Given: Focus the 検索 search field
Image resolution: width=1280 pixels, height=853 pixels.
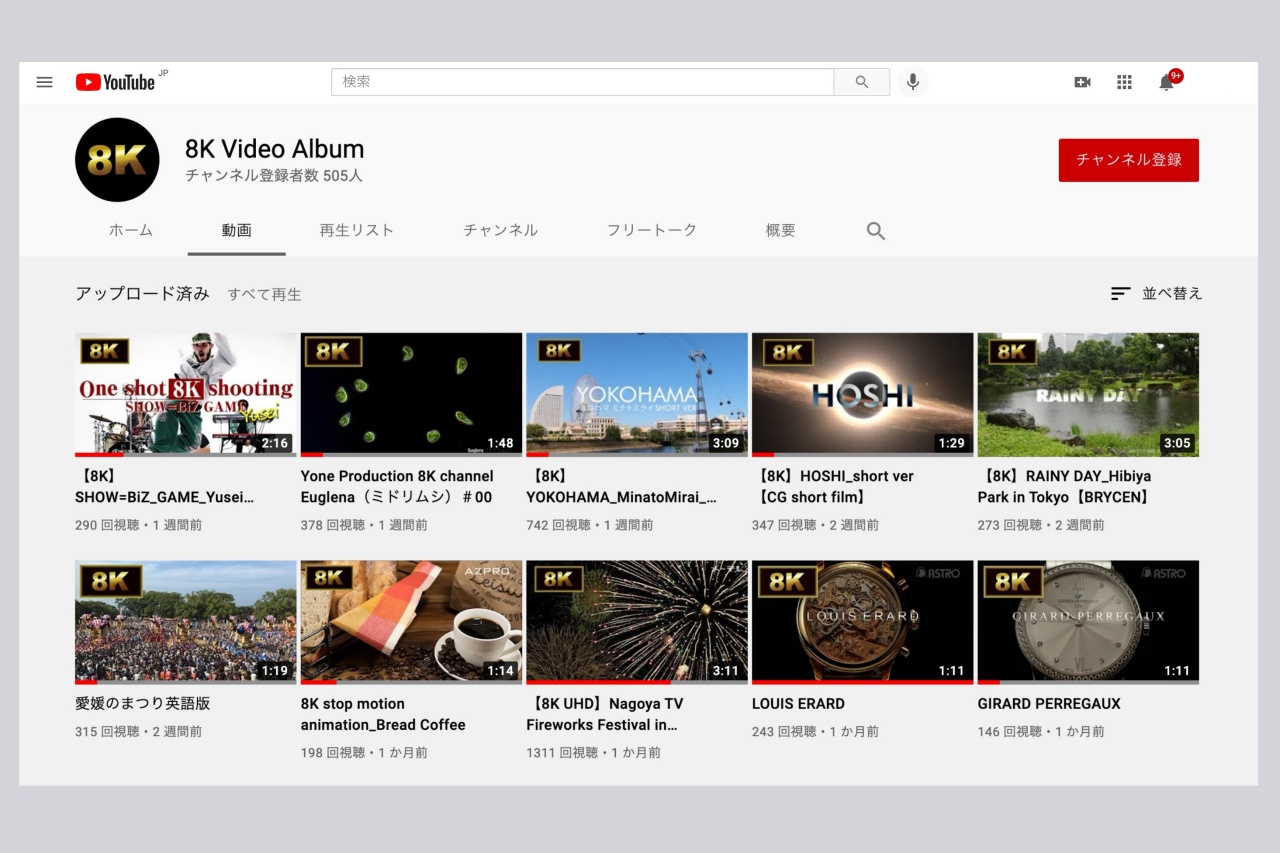Looking at the screenshot, I should tap(582, 82).
